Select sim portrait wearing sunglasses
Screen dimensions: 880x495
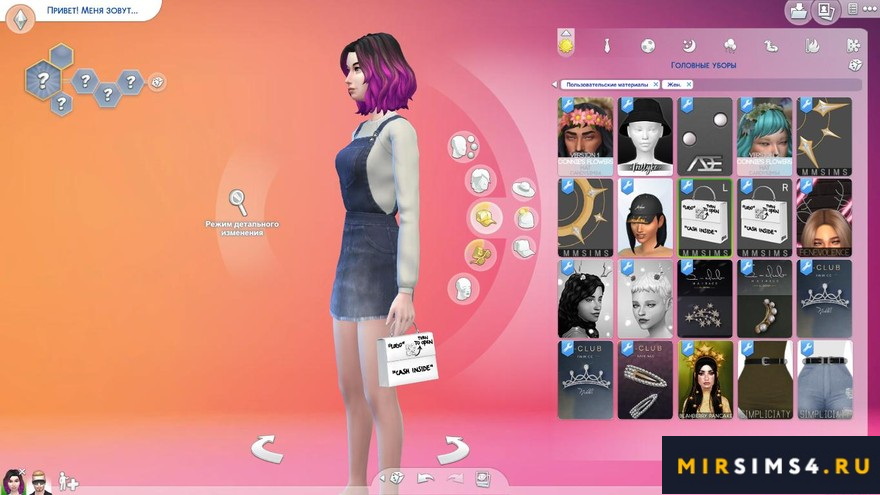coord(39,483)
